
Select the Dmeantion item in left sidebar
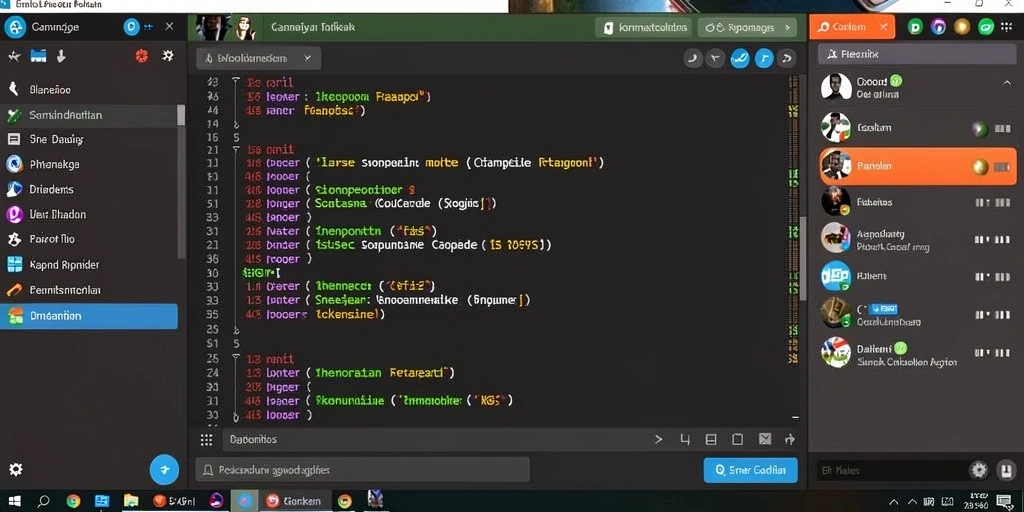click(x=89, y=316)
